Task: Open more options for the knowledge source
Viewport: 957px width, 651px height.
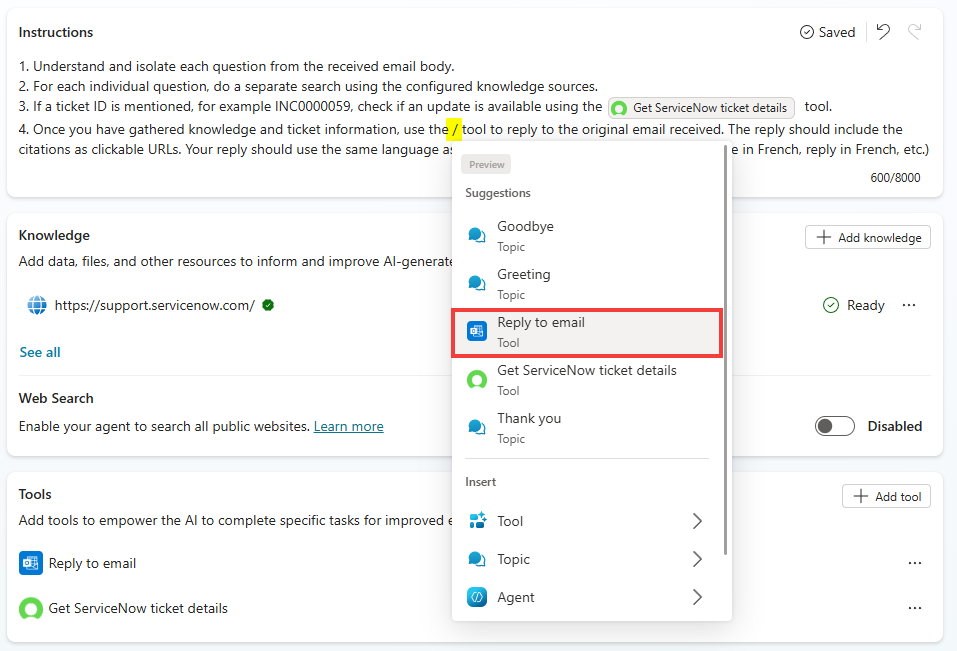Action: pyautogui.click(x=909, y=305)
